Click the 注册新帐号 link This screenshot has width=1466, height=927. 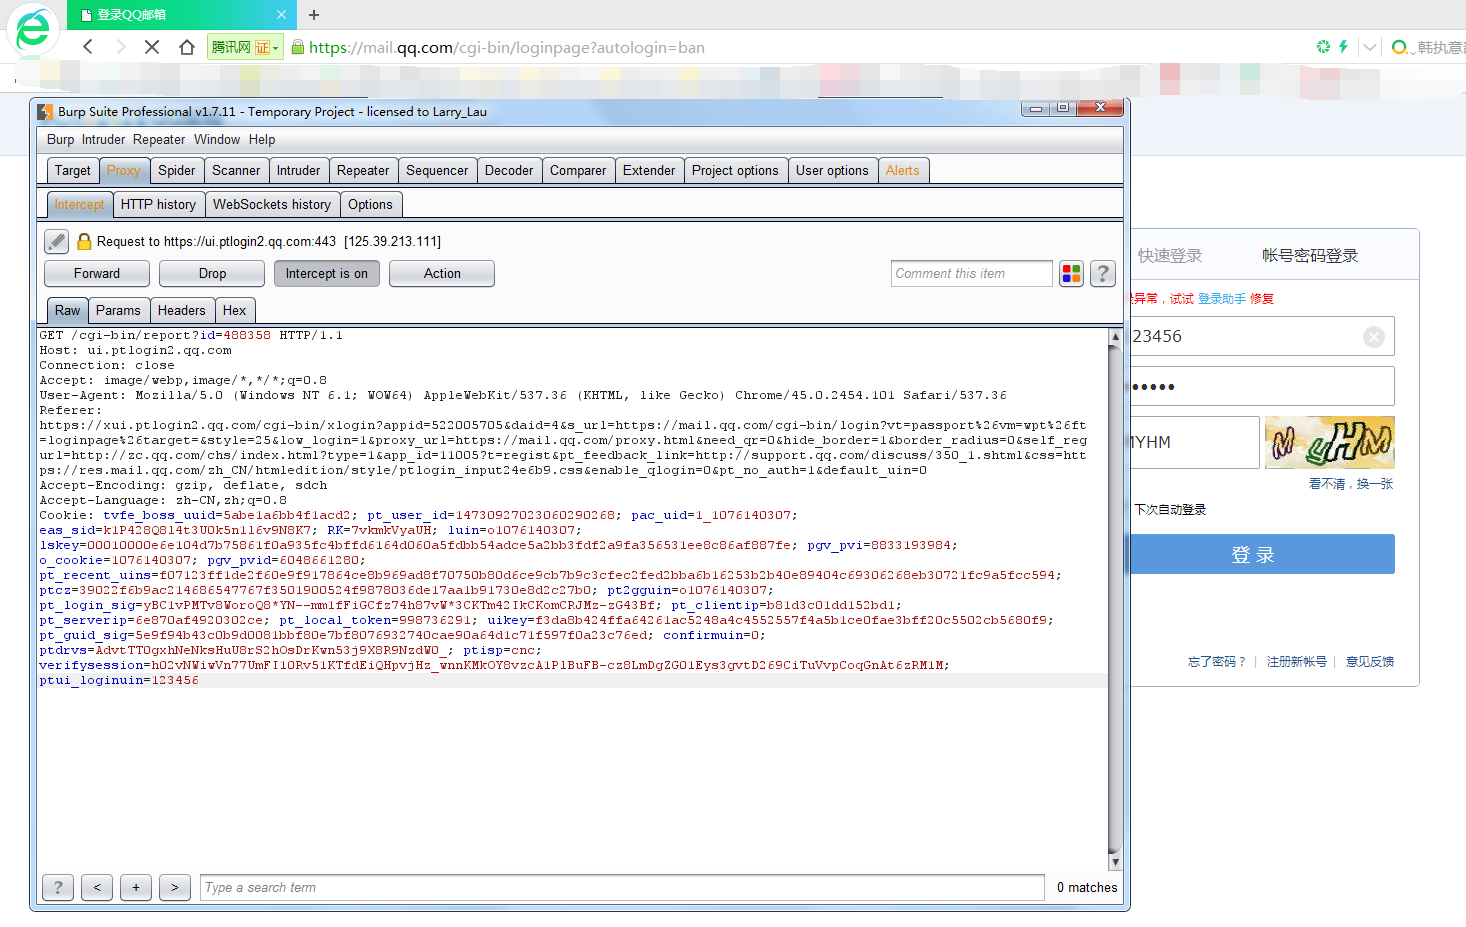coord(1297,662)
